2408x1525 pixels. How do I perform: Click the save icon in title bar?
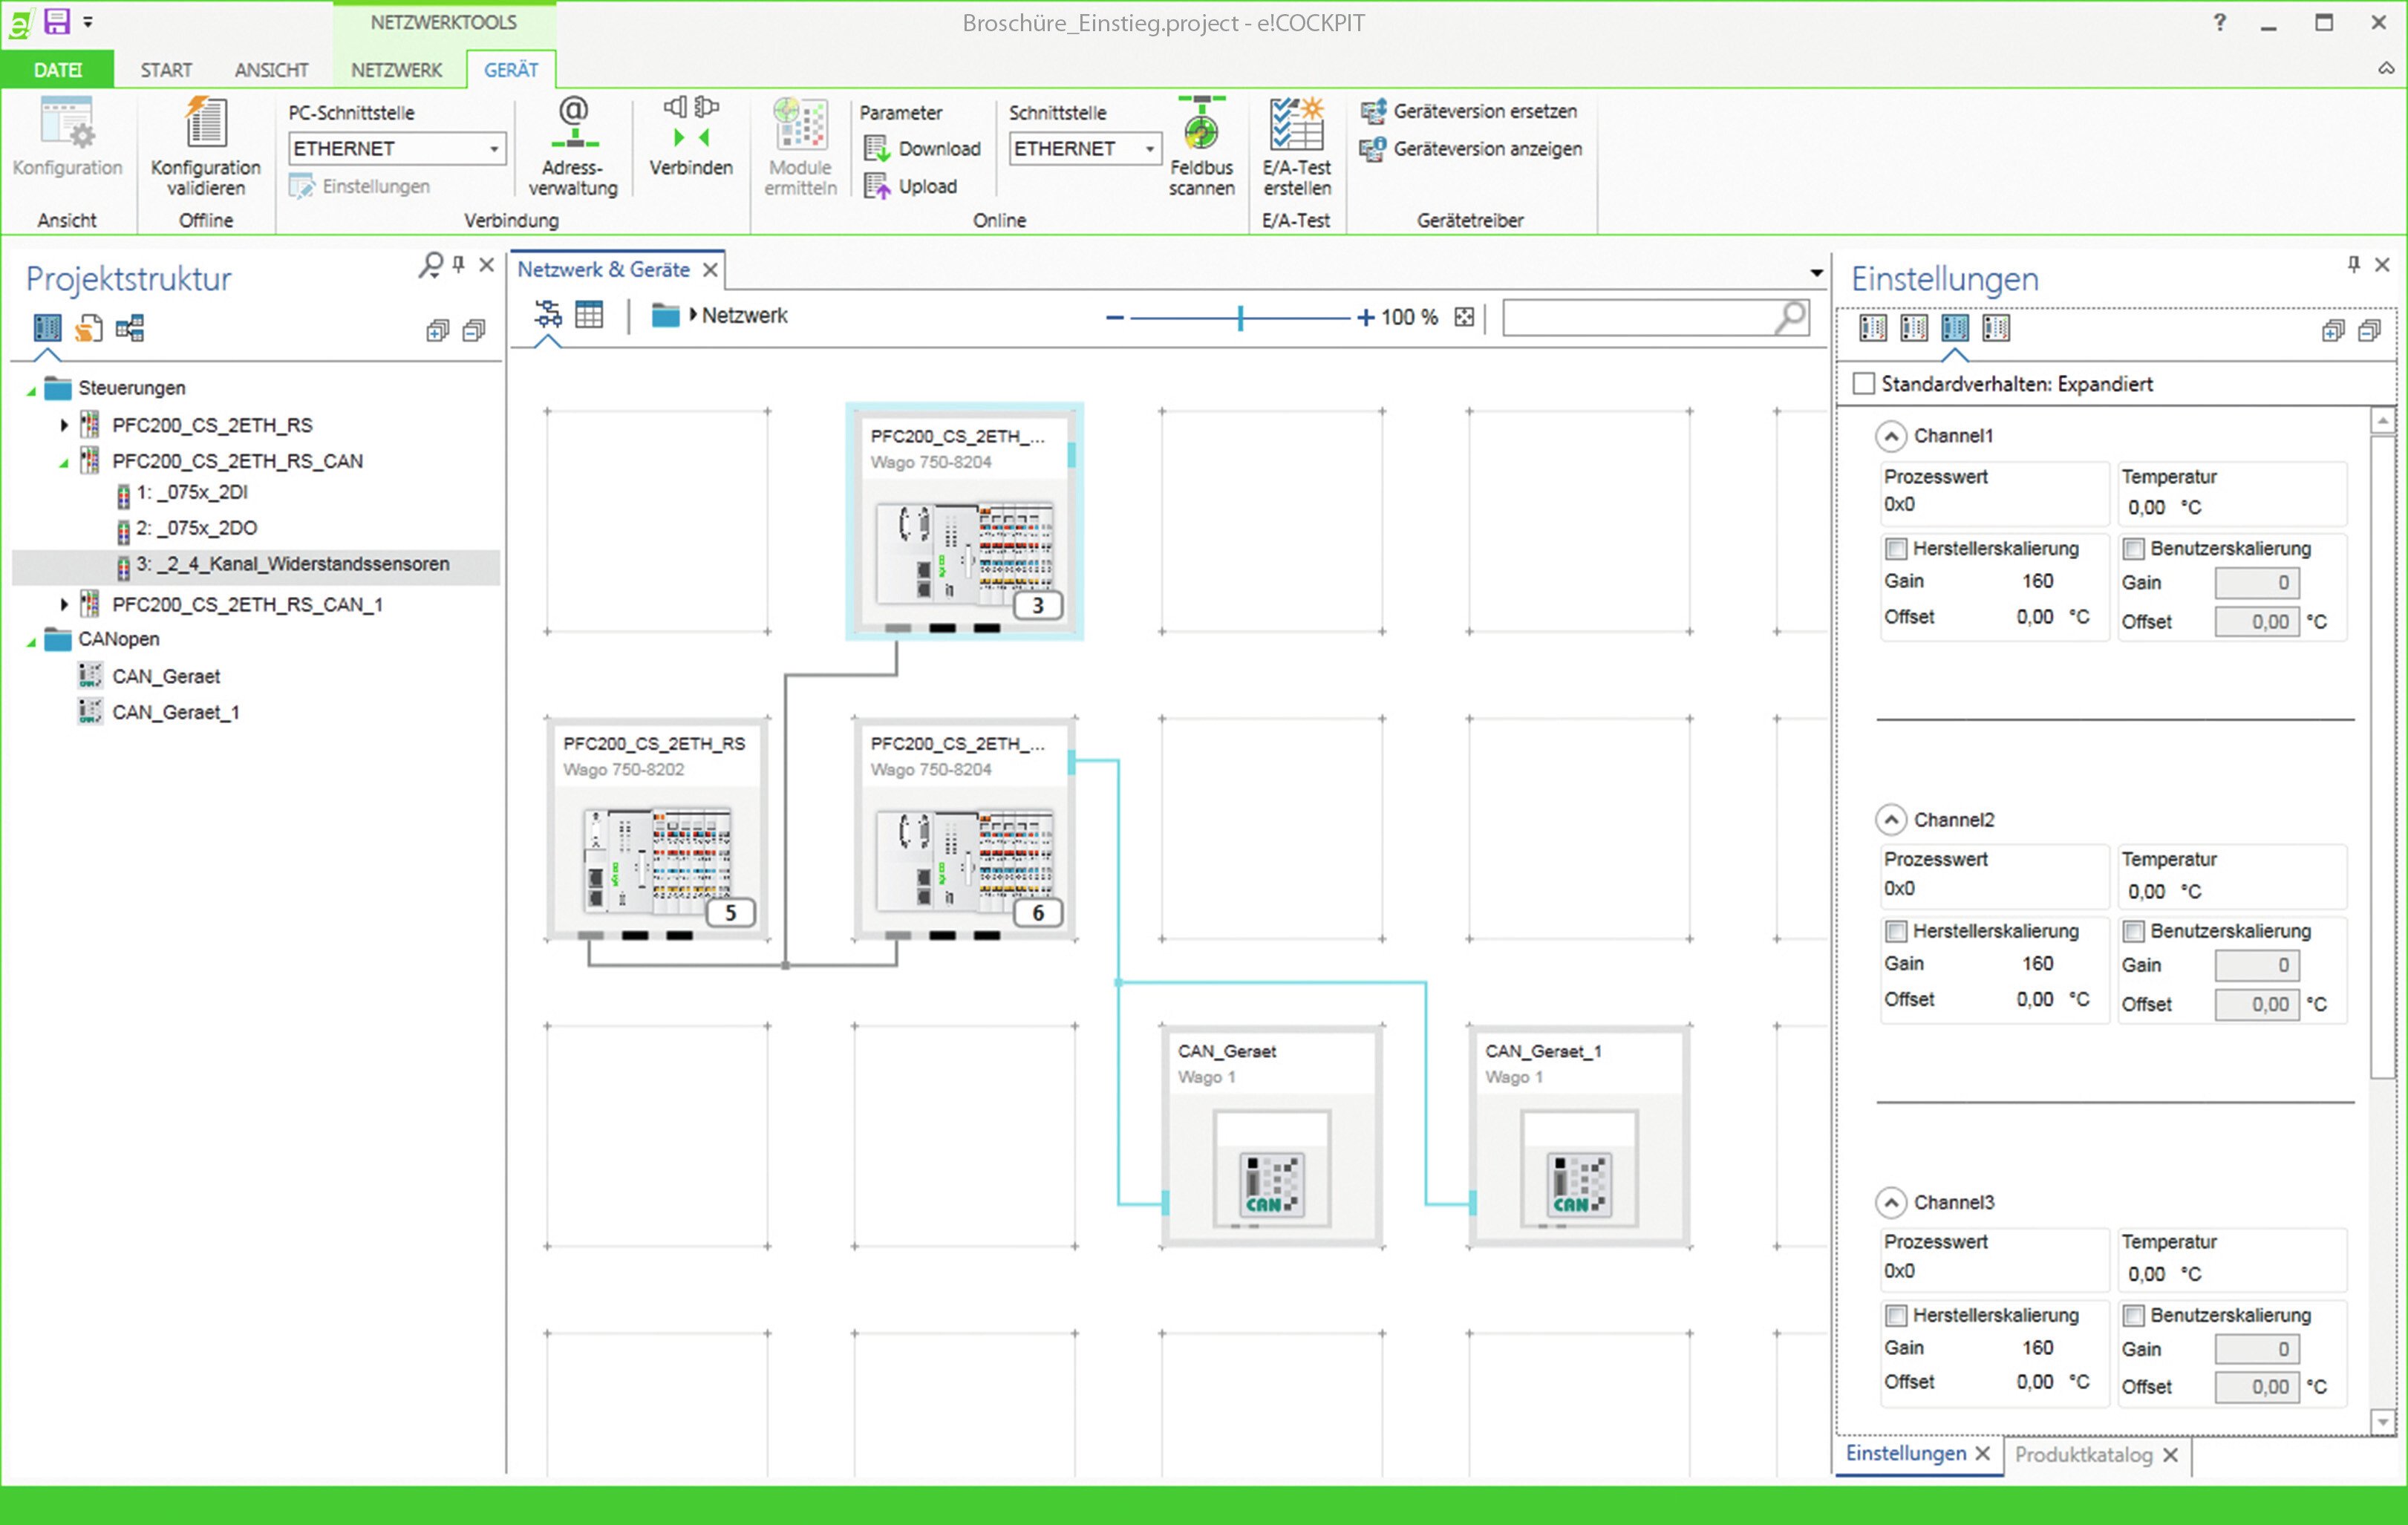point(57,21)
